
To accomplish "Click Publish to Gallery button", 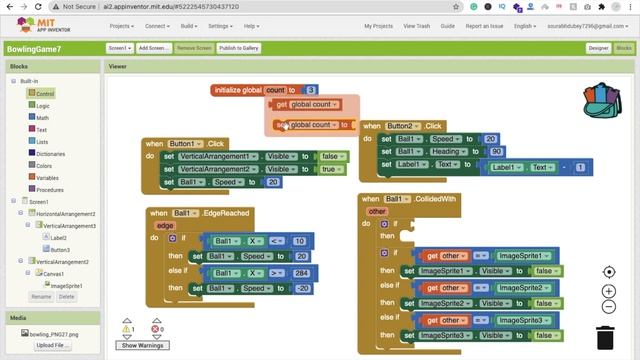I will 239,48.
